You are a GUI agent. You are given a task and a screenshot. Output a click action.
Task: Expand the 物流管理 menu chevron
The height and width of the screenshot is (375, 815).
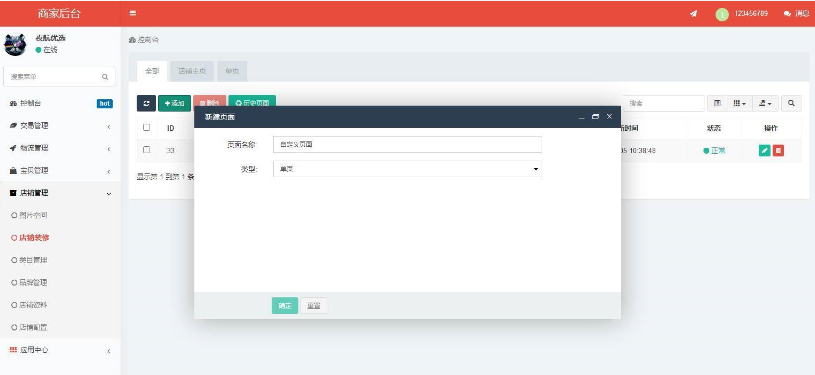pyautogui.click(x=109, y=149)
